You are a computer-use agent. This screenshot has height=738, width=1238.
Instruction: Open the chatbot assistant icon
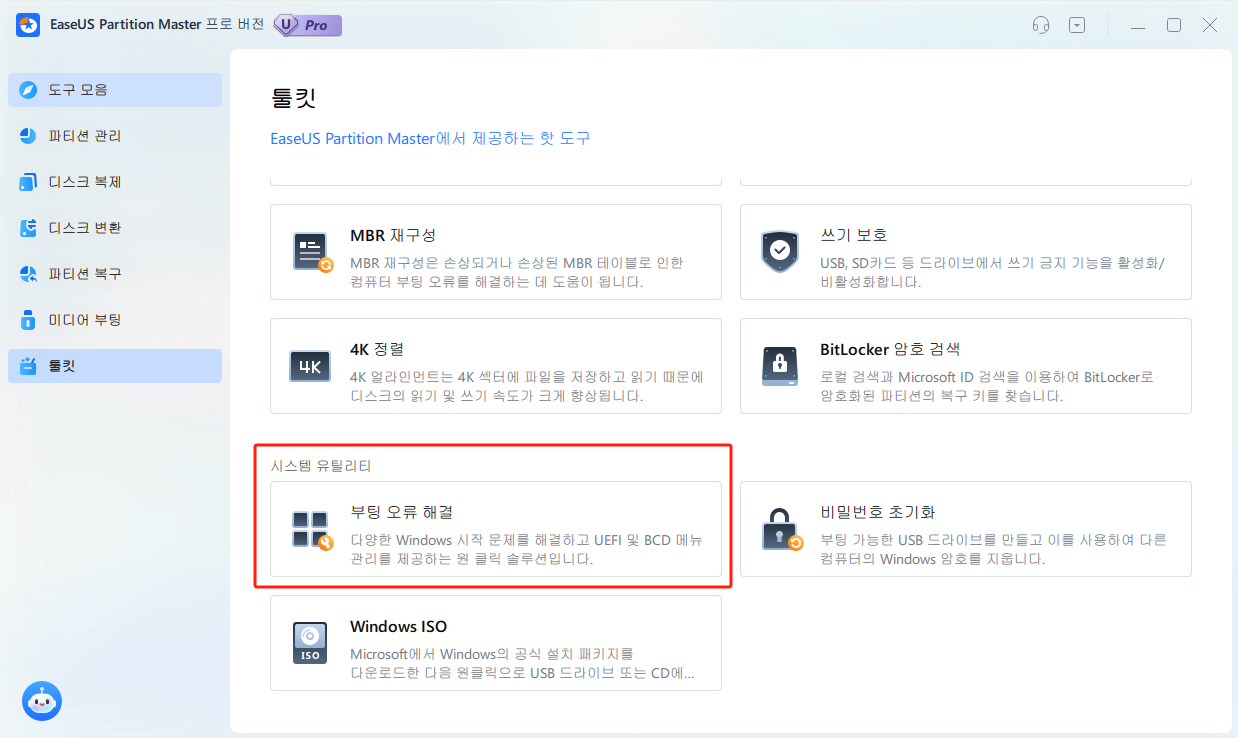(x=42, y=700)
